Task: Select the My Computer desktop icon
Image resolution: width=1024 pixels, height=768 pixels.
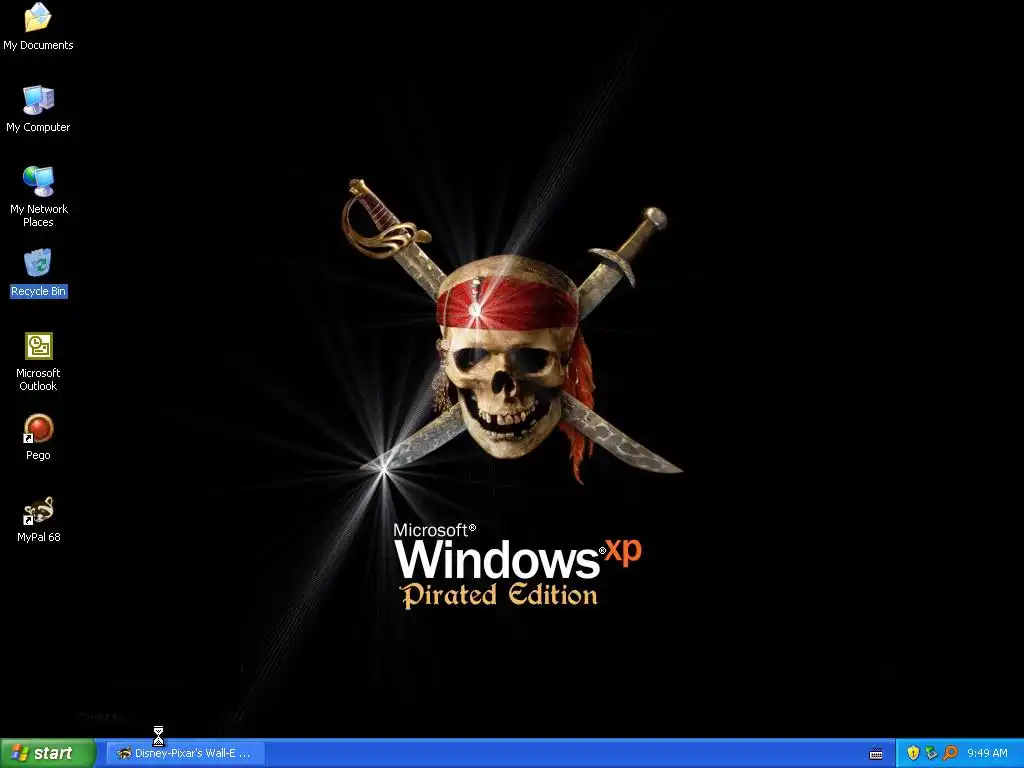Action: coord(38,100)
